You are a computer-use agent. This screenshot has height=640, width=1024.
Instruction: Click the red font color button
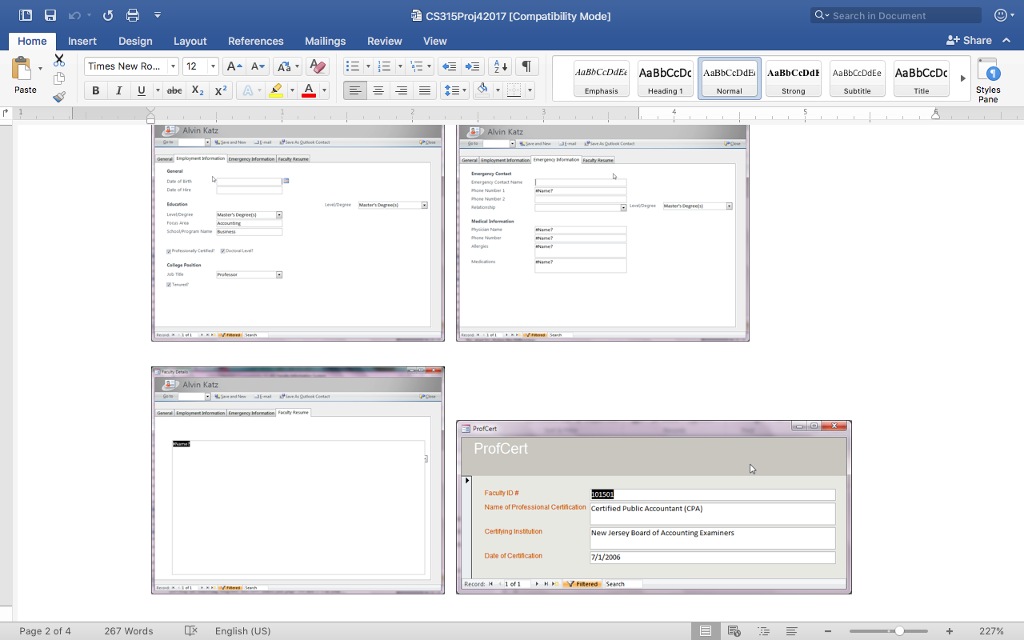tap(309, 91)
